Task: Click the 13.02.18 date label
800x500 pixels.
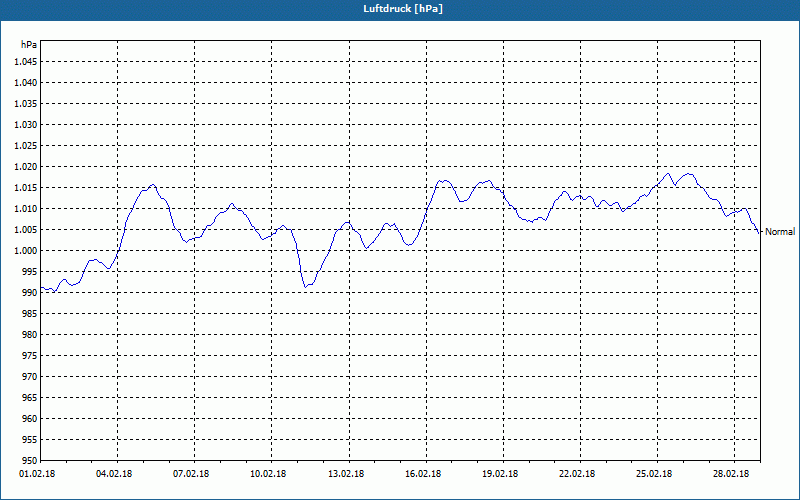Action: pyautogui.click(x=346, y=474)
